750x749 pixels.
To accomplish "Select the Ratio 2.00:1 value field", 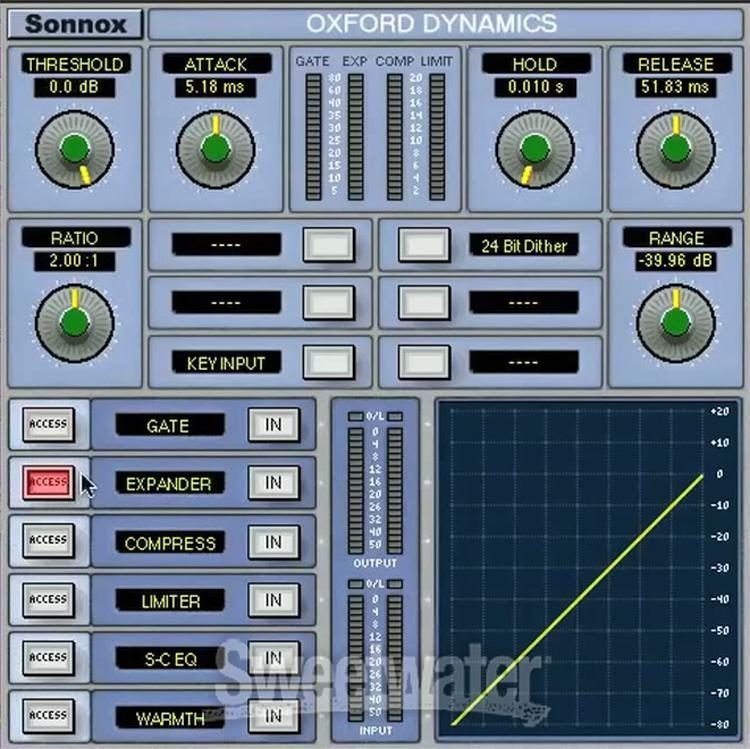I will (75, 261).
